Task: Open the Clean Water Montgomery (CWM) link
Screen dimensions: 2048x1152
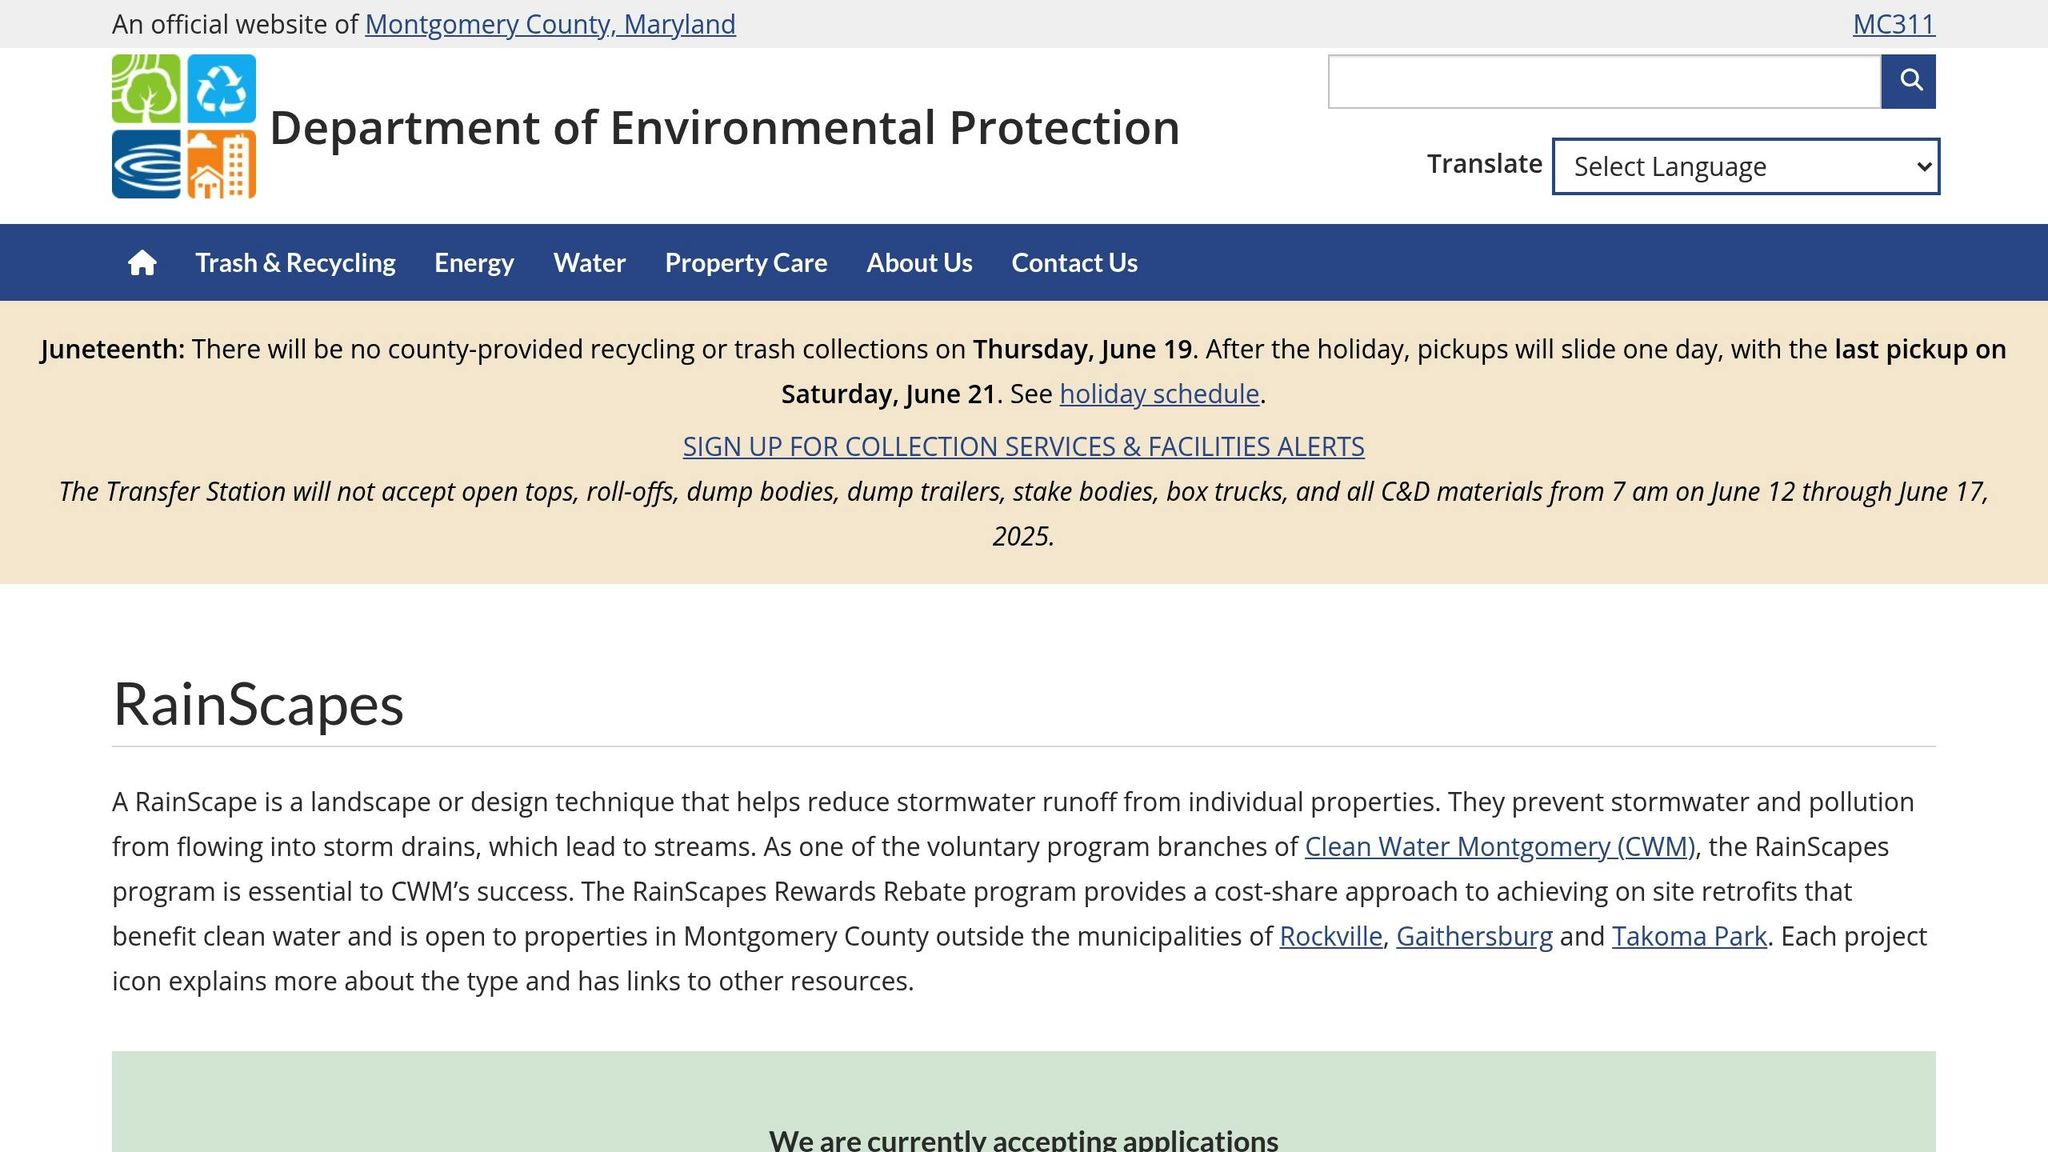Action: coord(1500,847)
